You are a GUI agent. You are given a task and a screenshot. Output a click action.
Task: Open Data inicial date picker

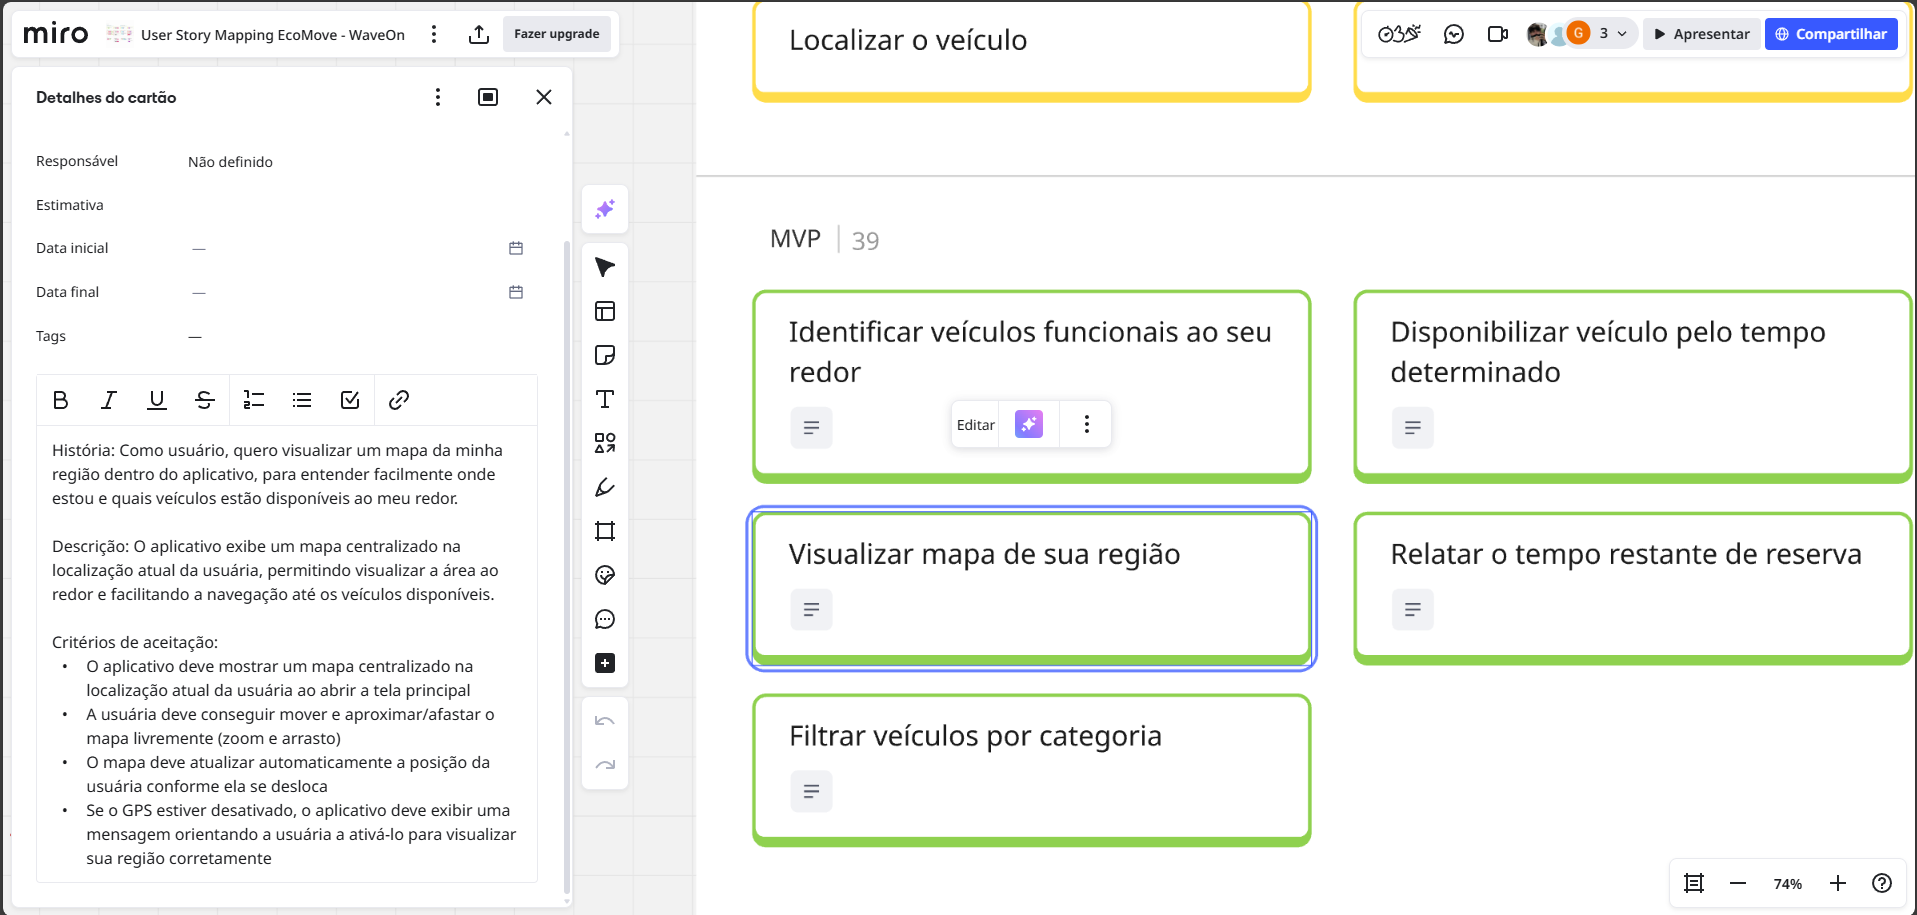pos(516,248)
